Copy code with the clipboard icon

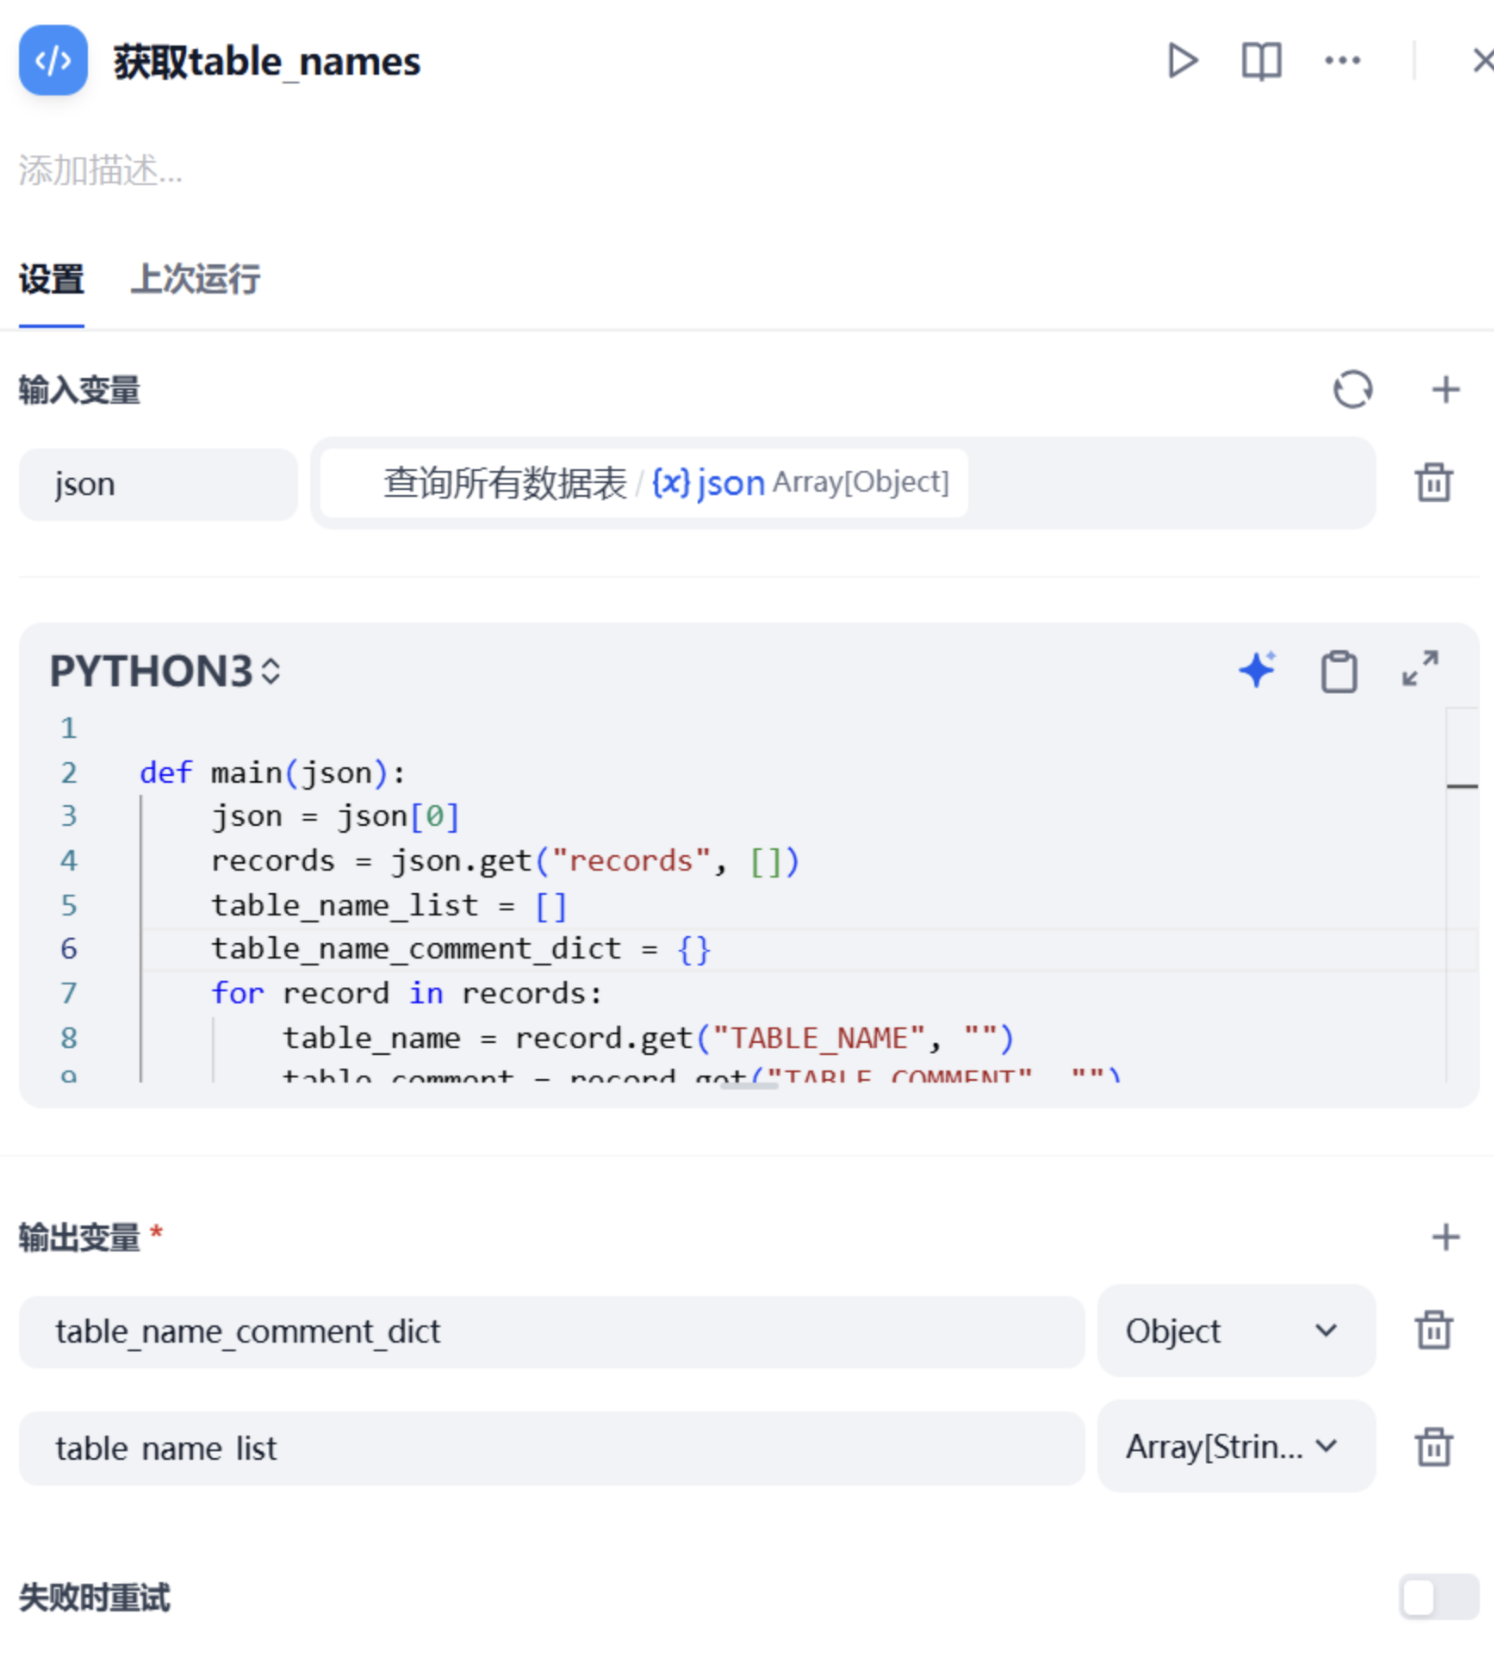pyautogui.click(x=1339, y=671)
